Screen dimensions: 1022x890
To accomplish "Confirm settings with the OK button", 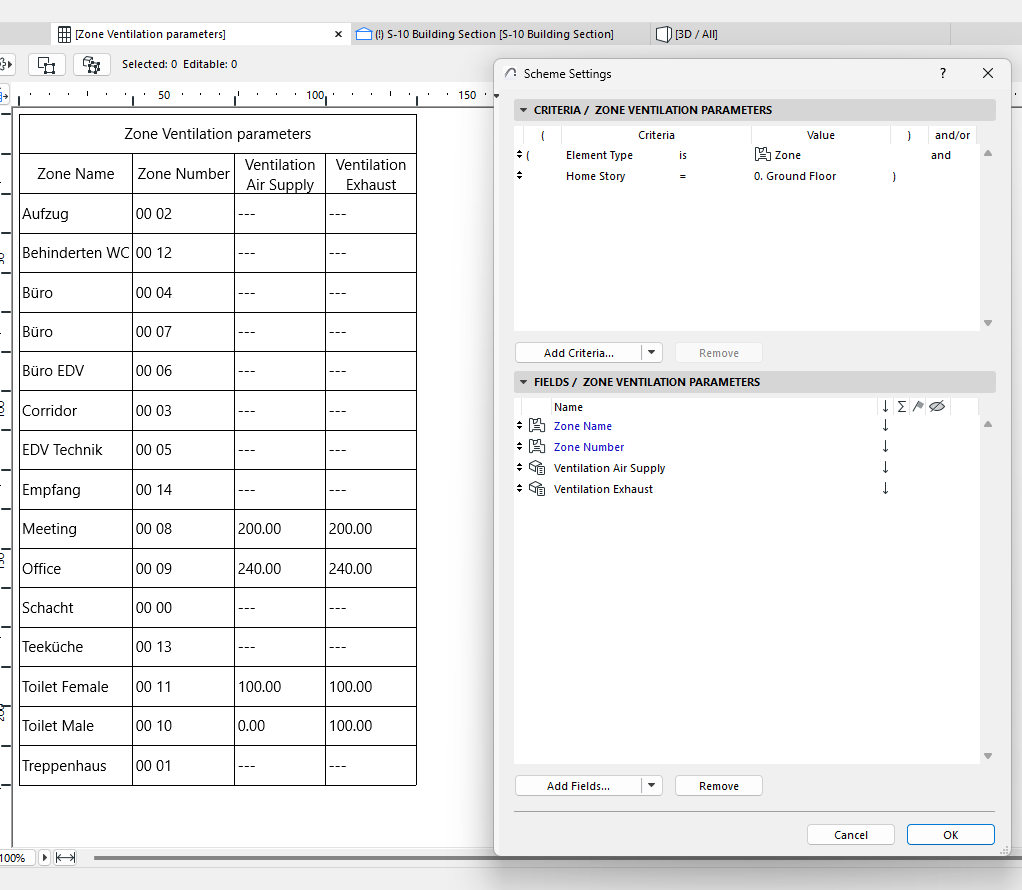I will click(x=950, y=834).
